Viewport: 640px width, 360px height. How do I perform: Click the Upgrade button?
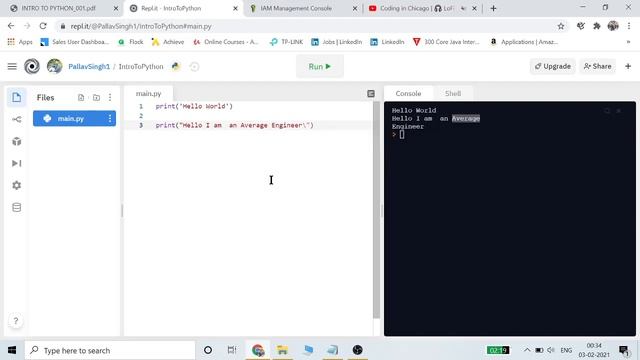[553, 66]
